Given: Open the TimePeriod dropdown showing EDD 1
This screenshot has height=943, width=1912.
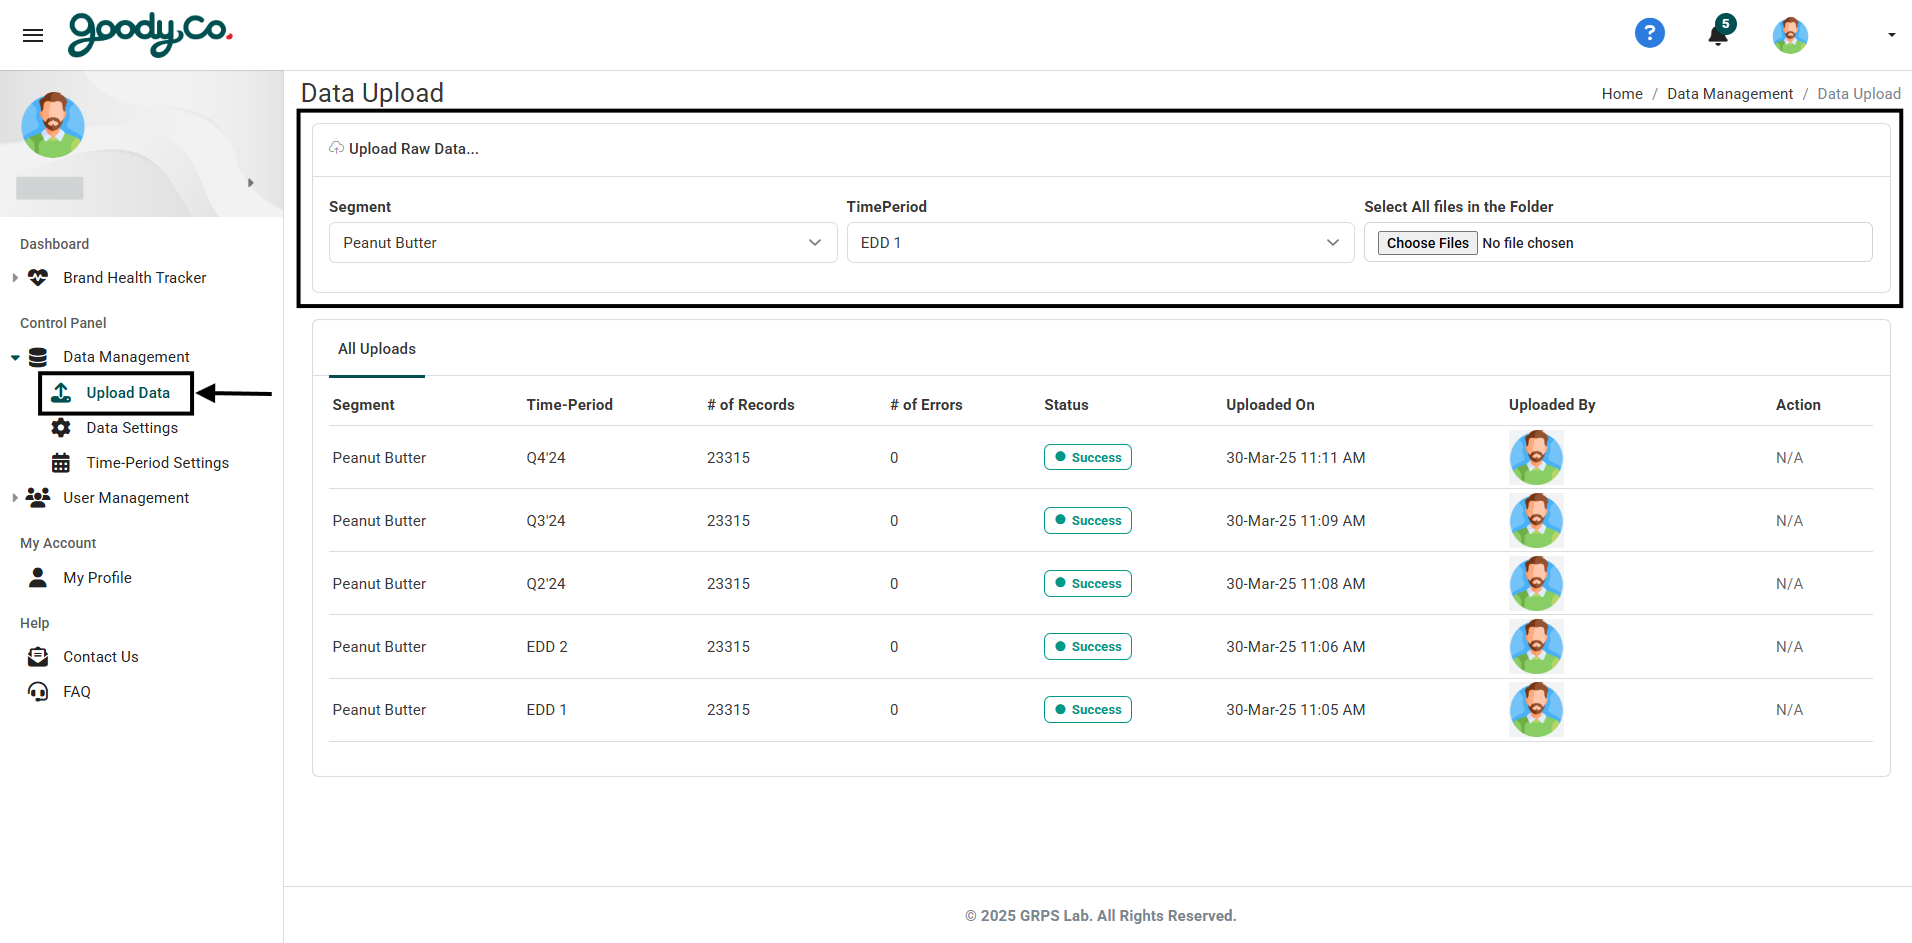Looking at the screenshot, I should click(1099, 242).
